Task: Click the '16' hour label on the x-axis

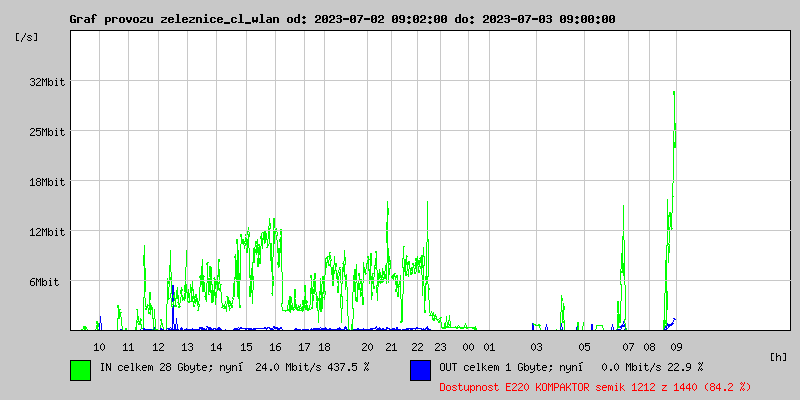Action: [276, 347]
